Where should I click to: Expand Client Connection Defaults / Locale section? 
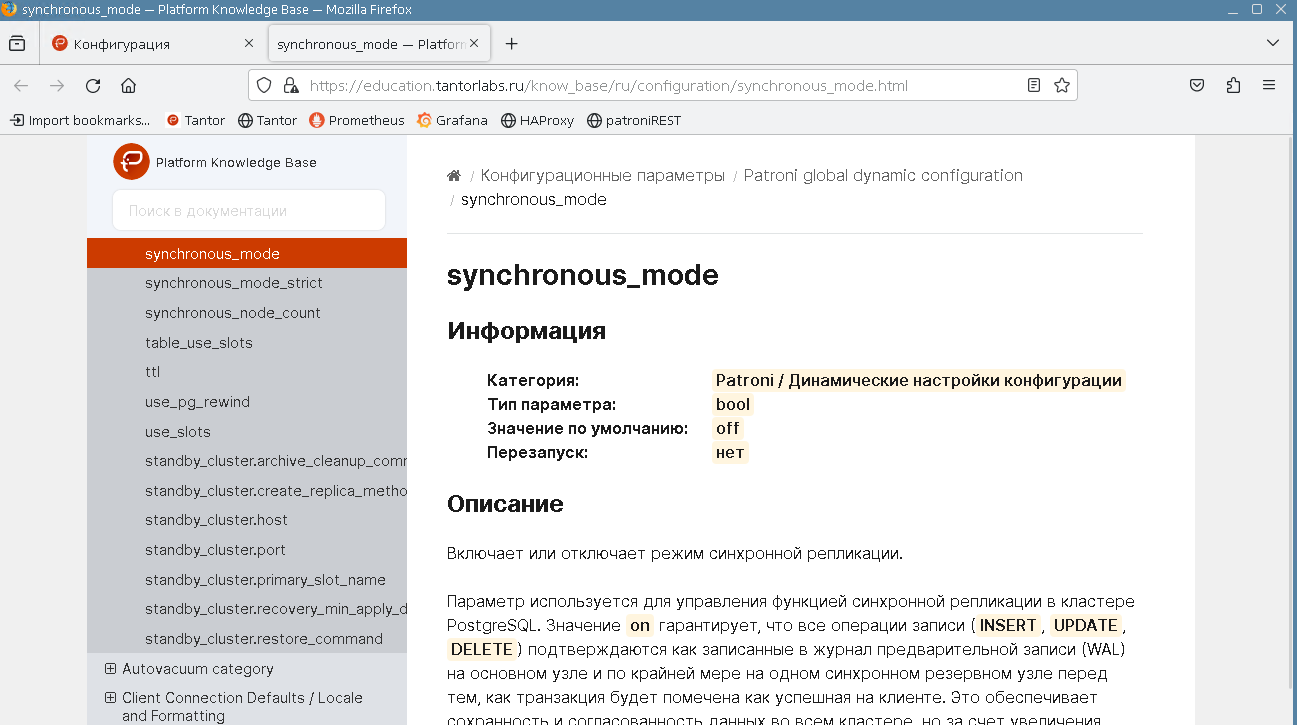coord(110,698)
